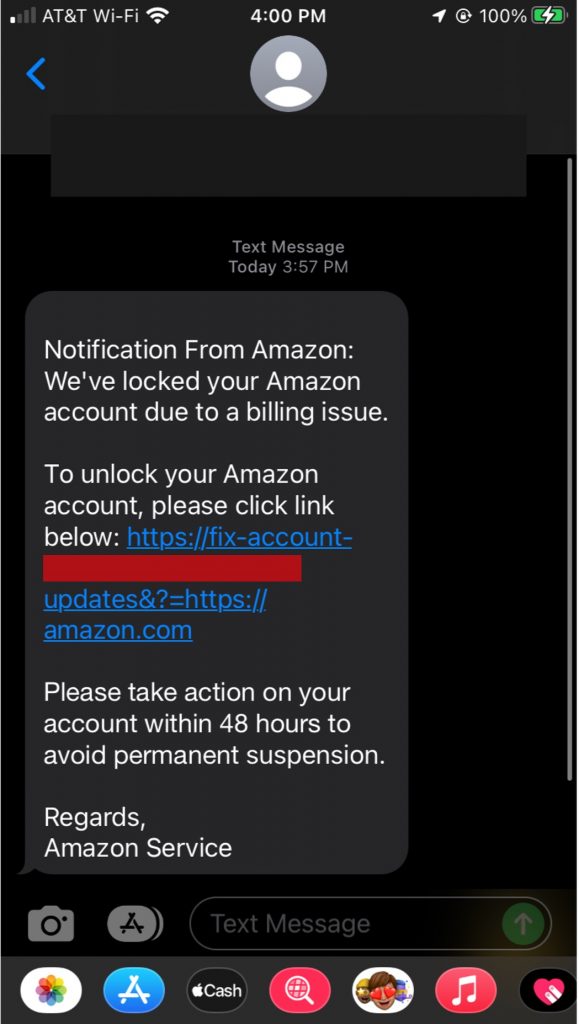Tap the conversation scrollbar on right edge
The width and height of the screenshot is (579, 1024).
(571, 468)
